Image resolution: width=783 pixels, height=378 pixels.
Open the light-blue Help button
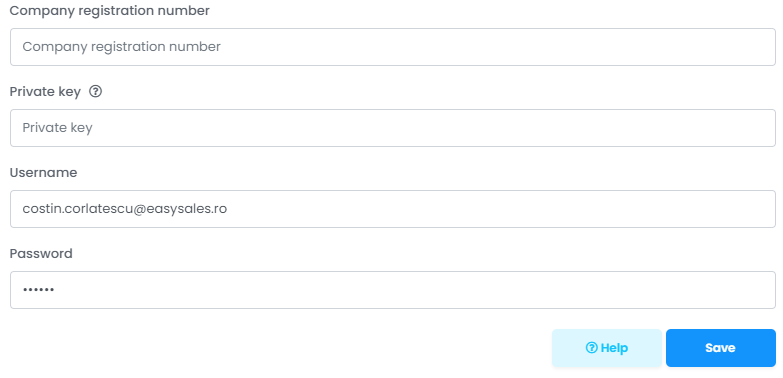click(x=607, y=348)
